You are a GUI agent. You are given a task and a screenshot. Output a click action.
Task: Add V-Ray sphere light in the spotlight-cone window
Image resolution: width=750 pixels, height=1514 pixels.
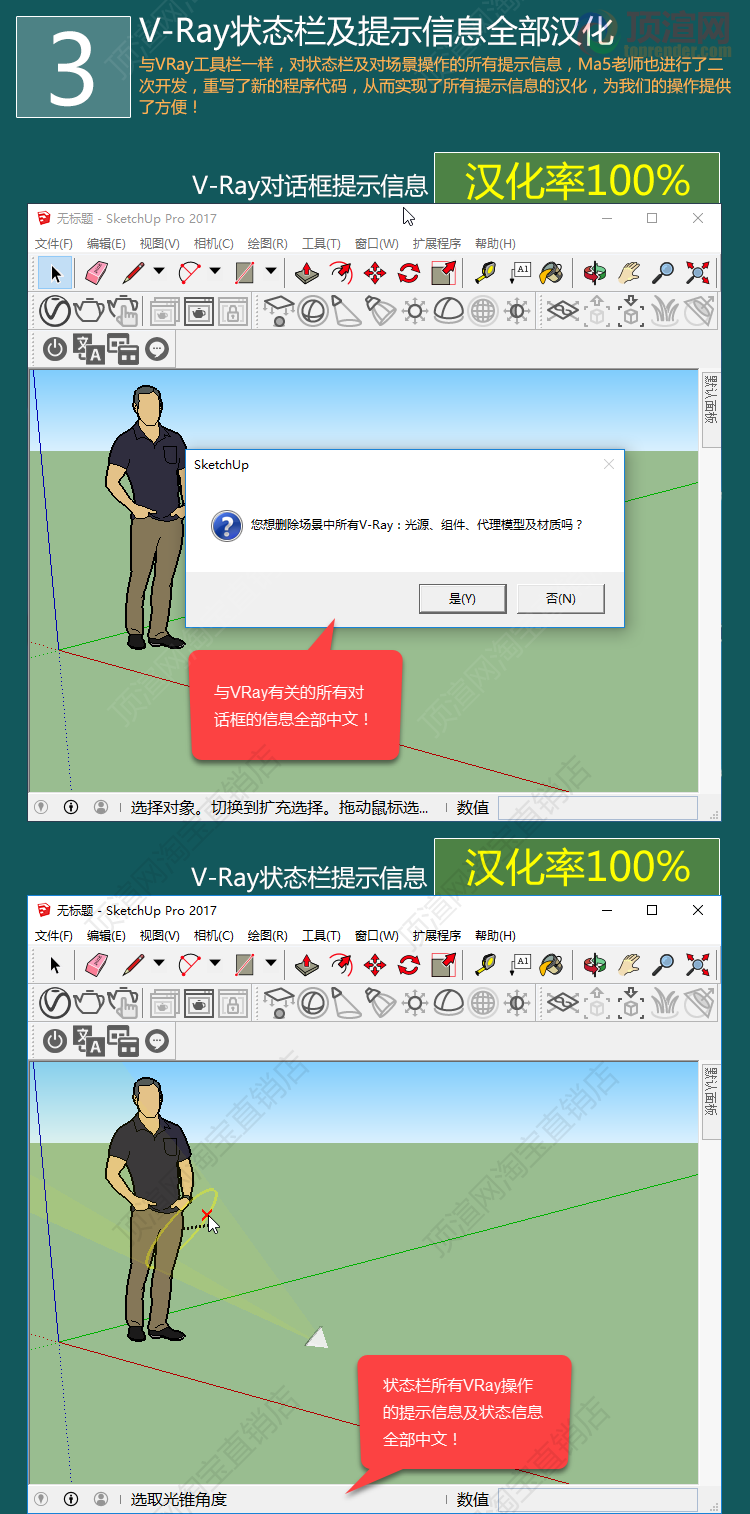pos(313,1003)
